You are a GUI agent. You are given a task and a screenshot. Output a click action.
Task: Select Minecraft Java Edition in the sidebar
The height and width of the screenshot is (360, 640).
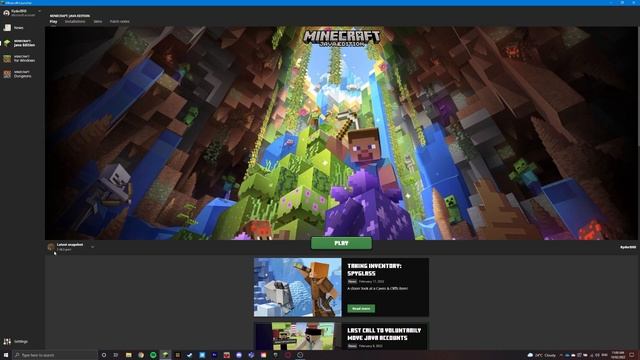19,43
